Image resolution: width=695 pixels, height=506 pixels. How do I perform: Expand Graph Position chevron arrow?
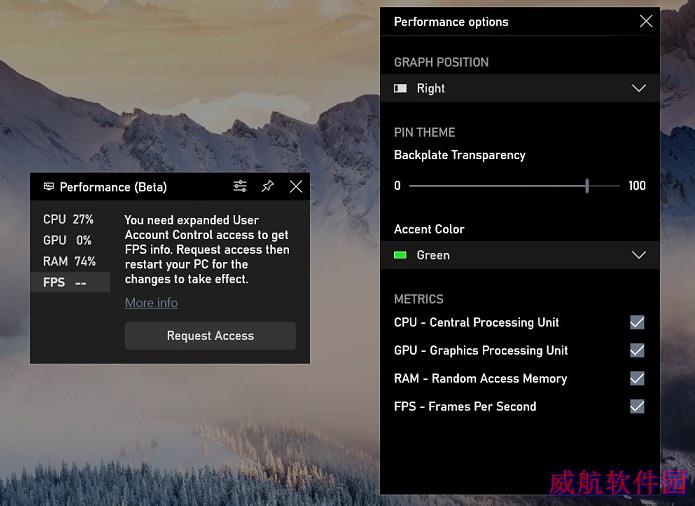pyautogui.click(x=639, y=88)
